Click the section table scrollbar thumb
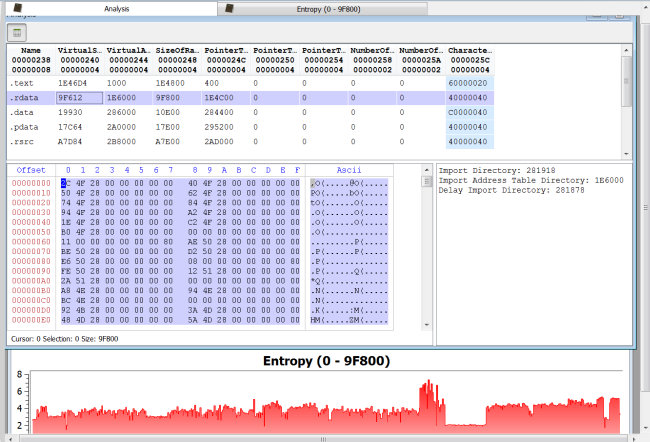Image resolution: width=650 pixels, height=442 pixels. (x=626, y=82)
